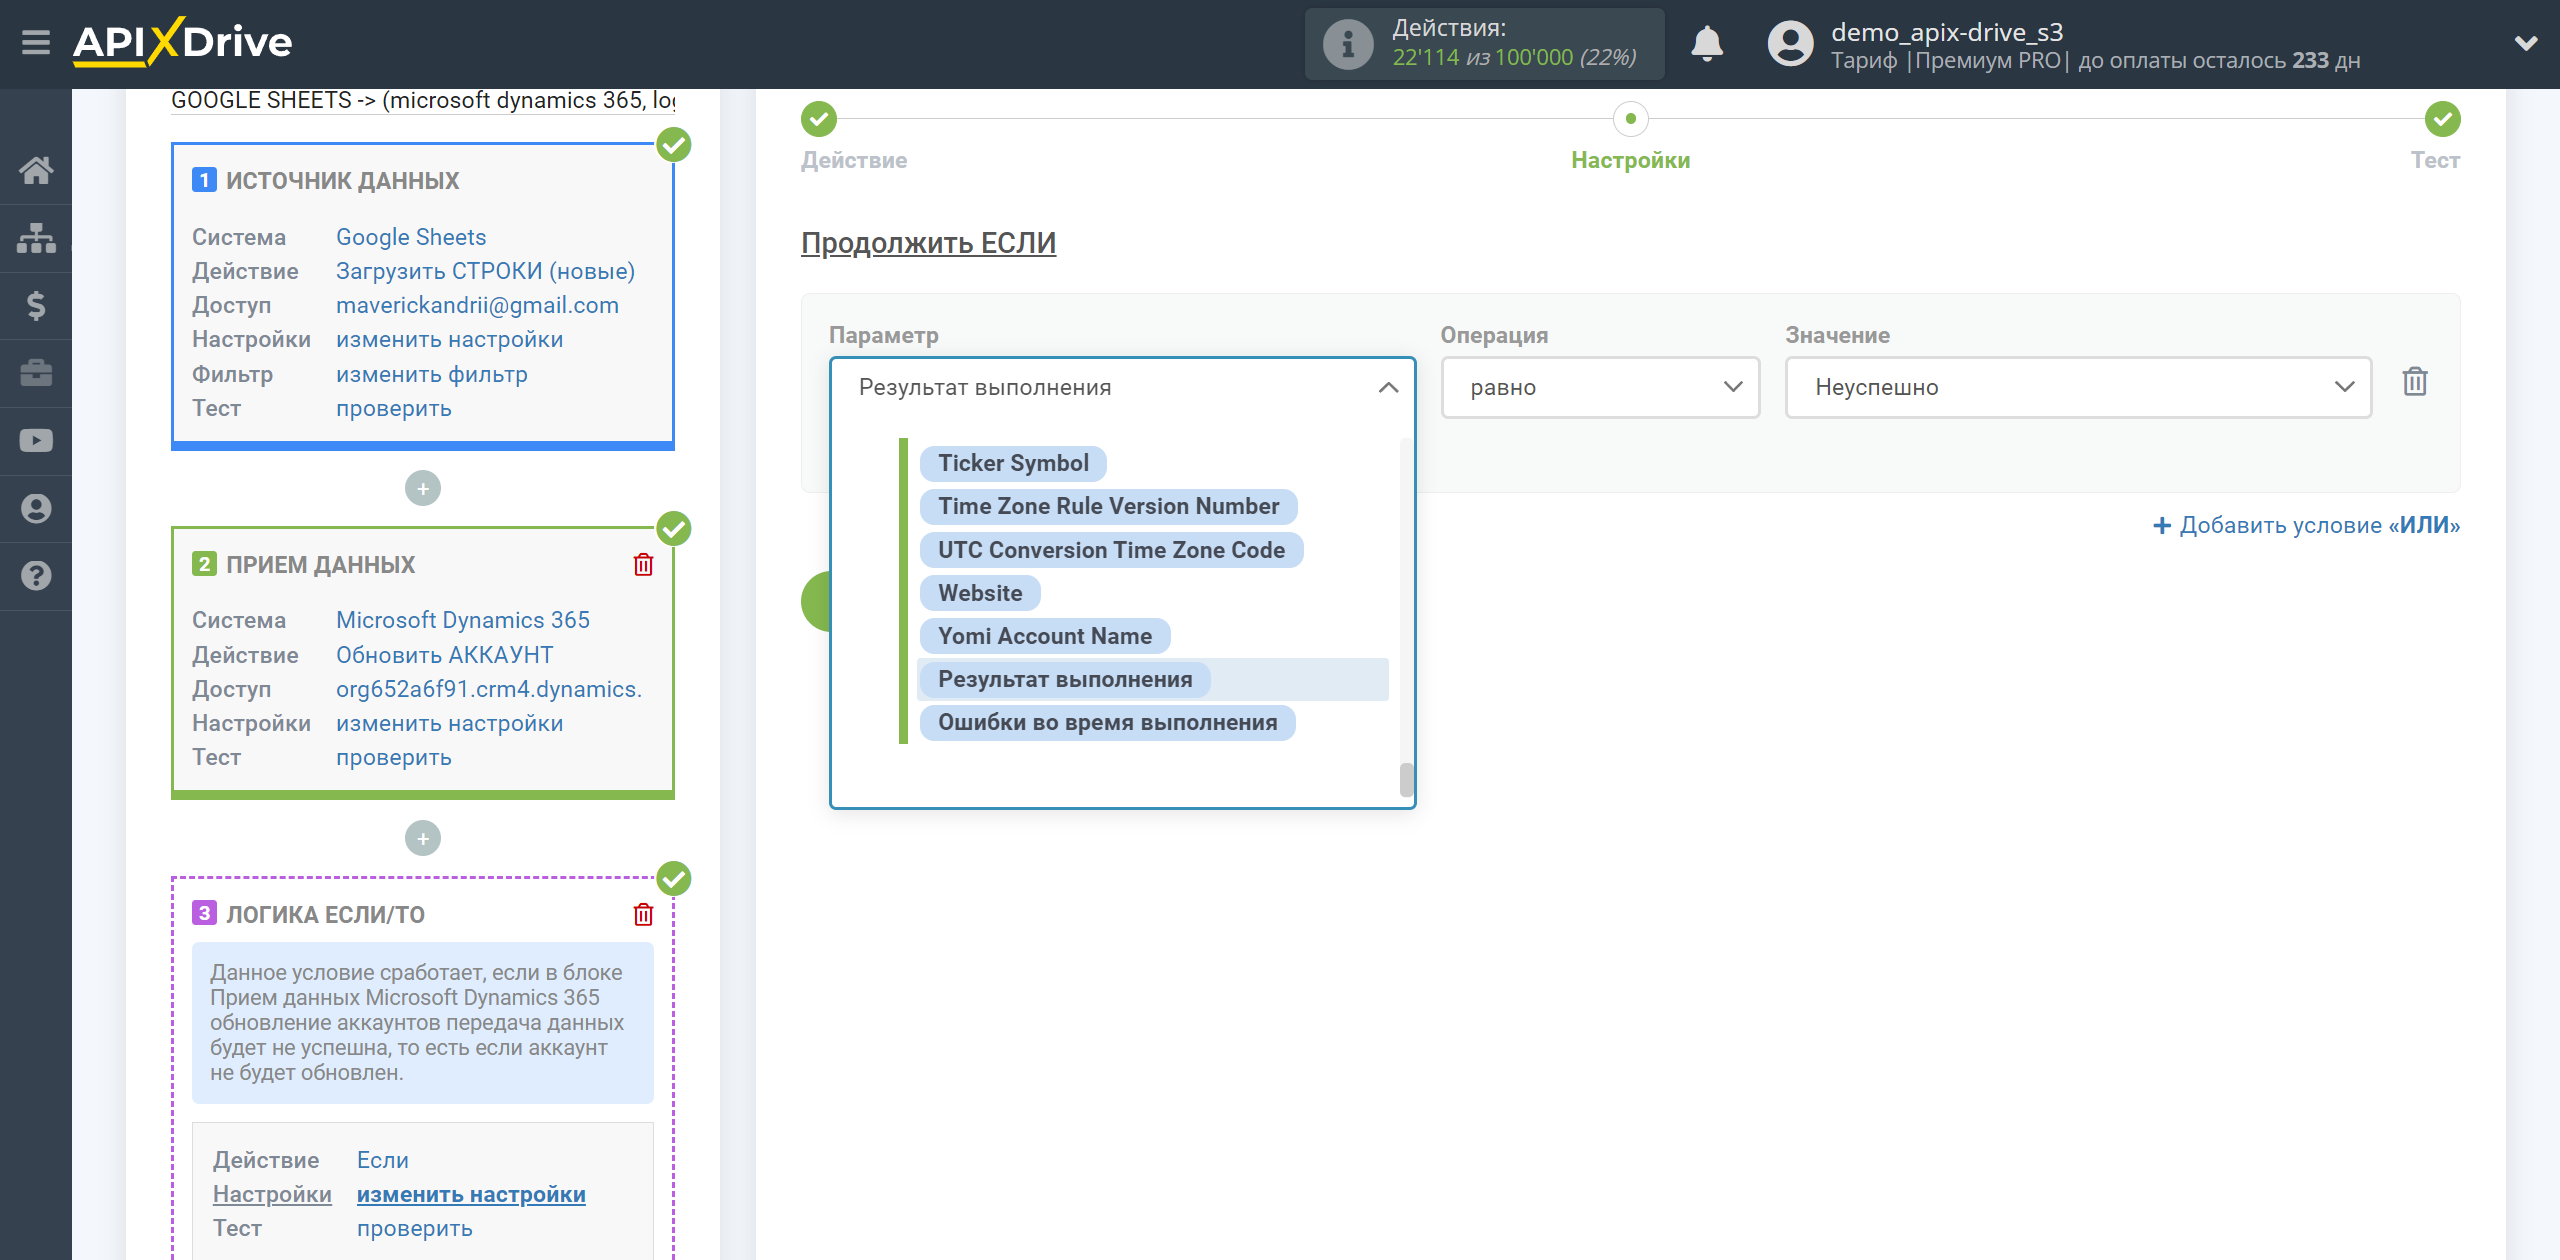The height and width of the screenshot is (1260, 2560).
Task: Open the Значение dropdown set to Неуспешно
Action: (2078, 388)
